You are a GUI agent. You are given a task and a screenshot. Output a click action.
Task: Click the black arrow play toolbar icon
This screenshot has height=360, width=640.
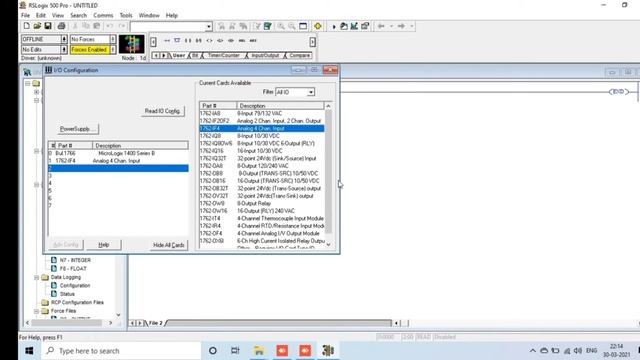(333, 27)
